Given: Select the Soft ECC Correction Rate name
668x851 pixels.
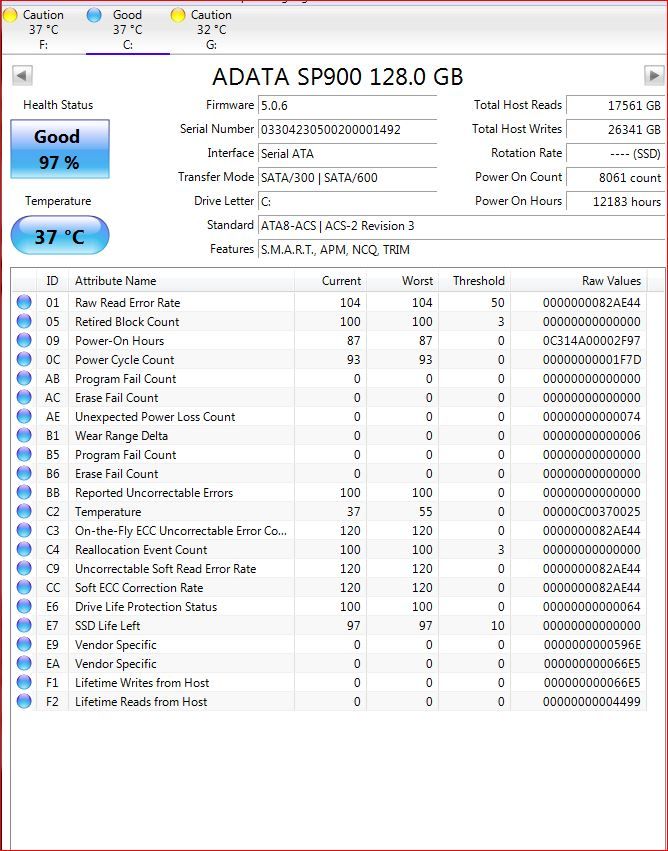Looking at the screenshot, I should (139, 588).
